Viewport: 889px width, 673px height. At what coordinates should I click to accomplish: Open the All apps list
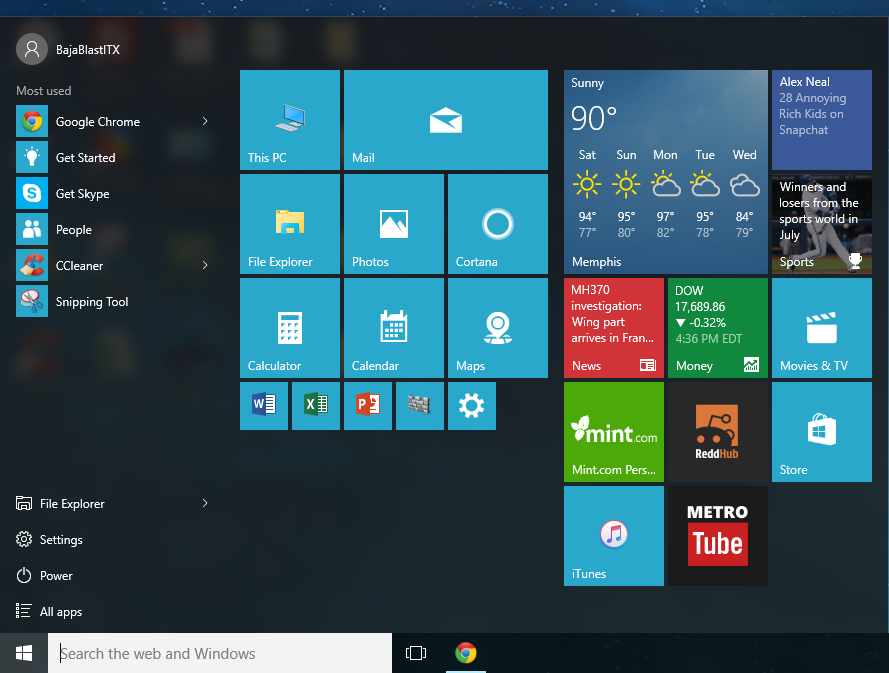(60, 611)
